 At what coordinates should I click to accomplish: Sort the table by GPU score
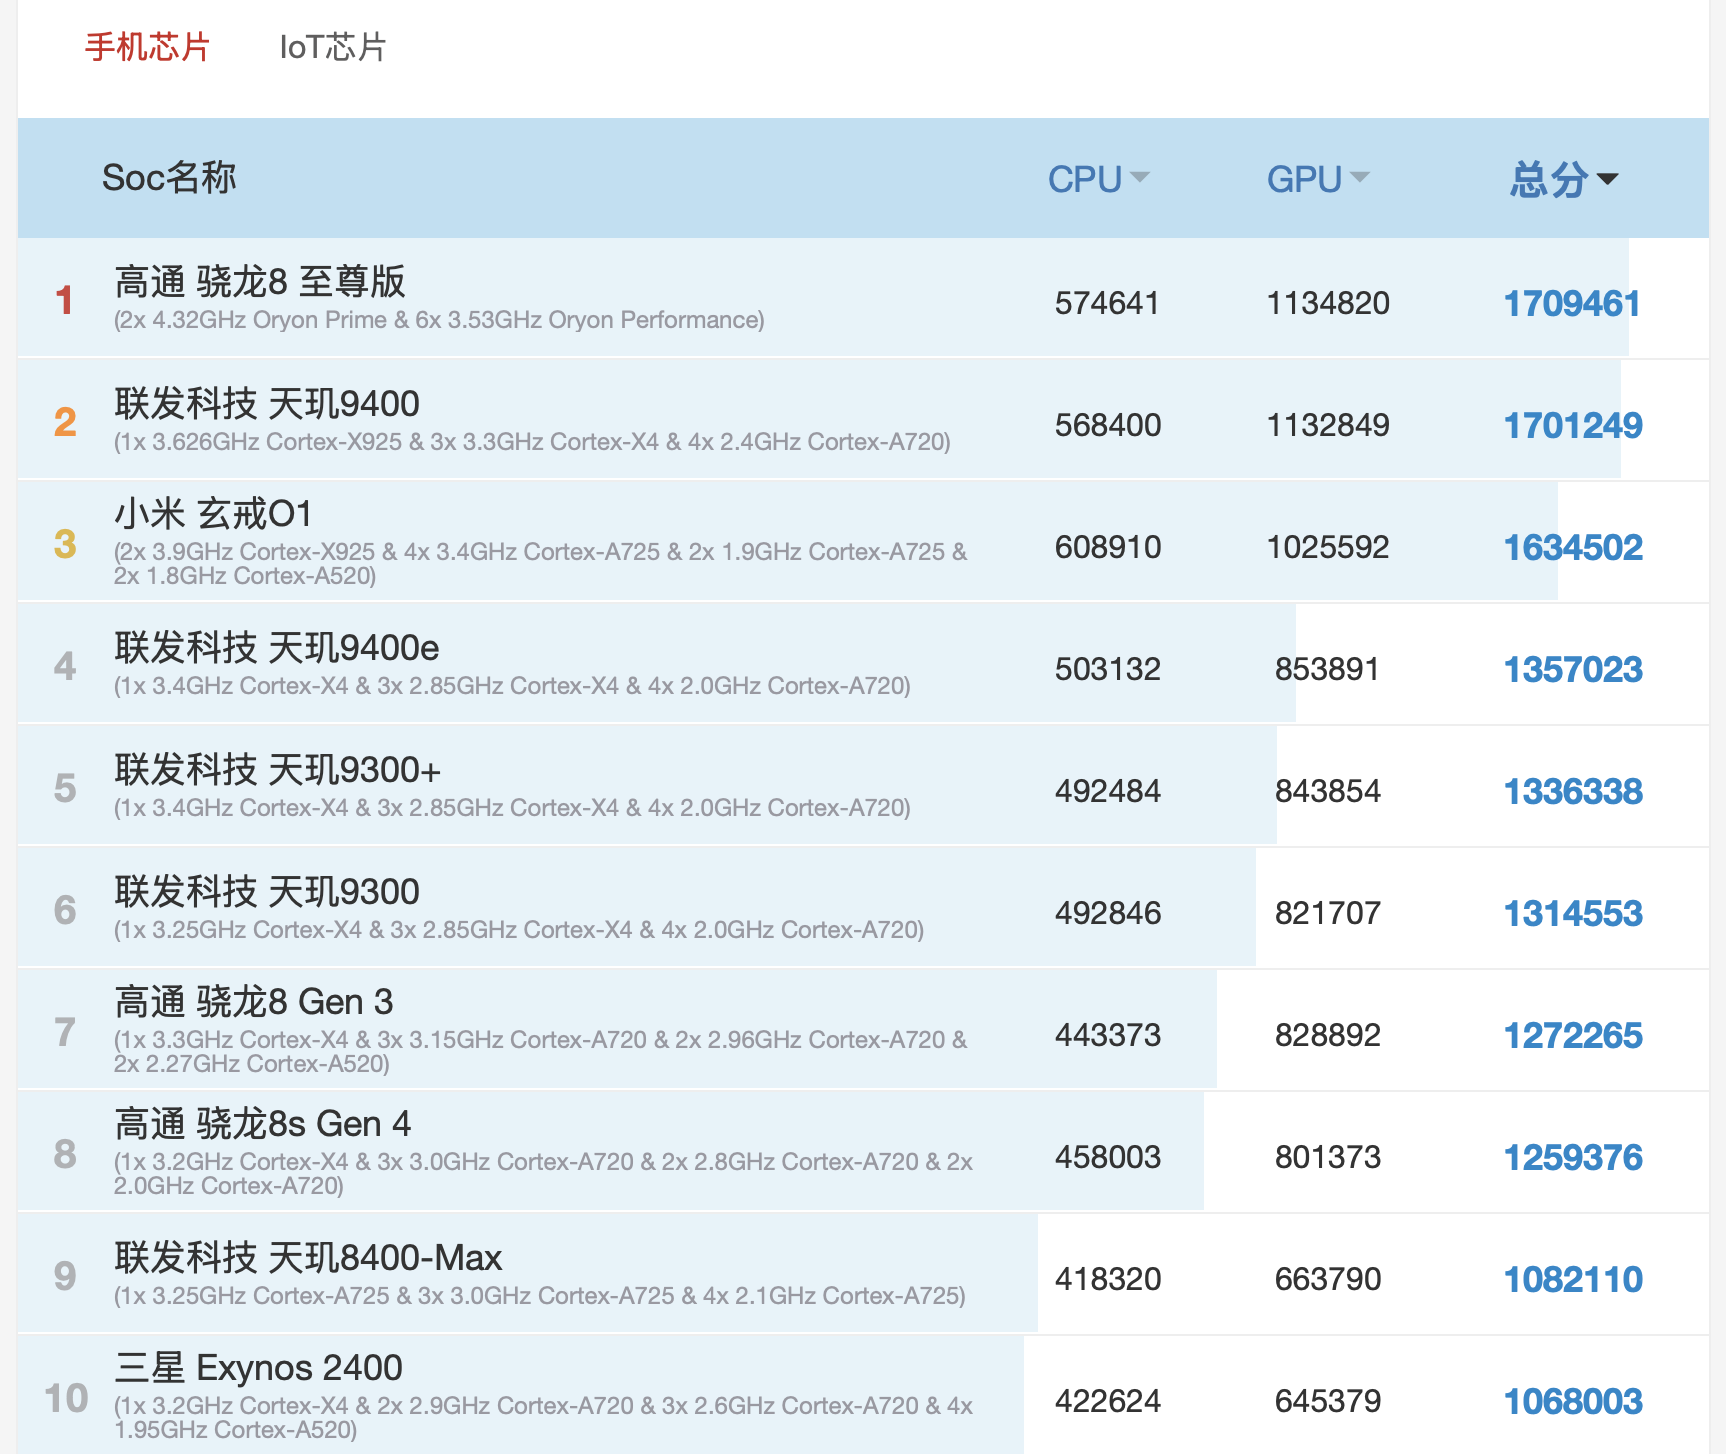tap(1317, 179)
